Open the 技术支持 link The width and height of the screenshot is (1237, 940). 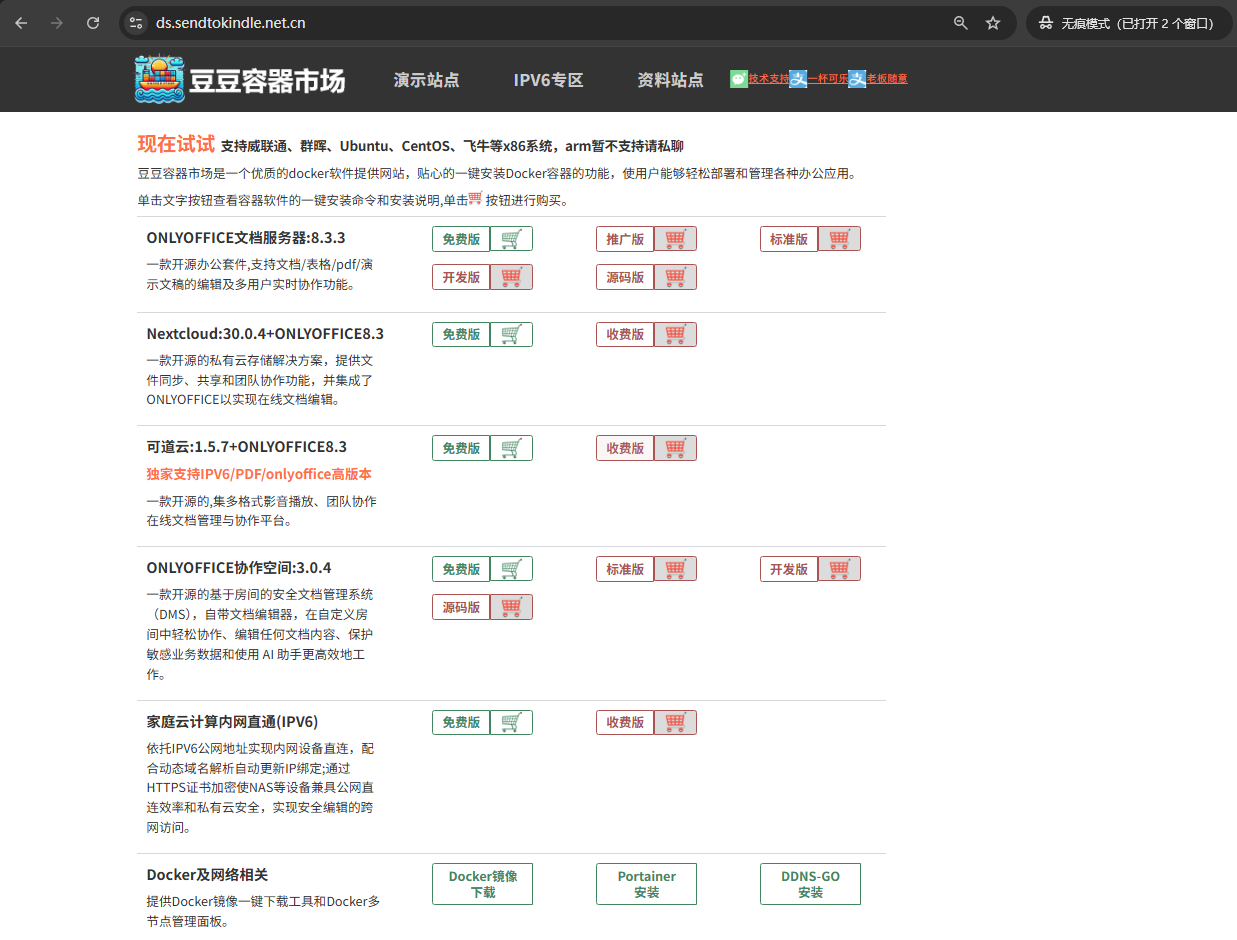pos(768,79)
